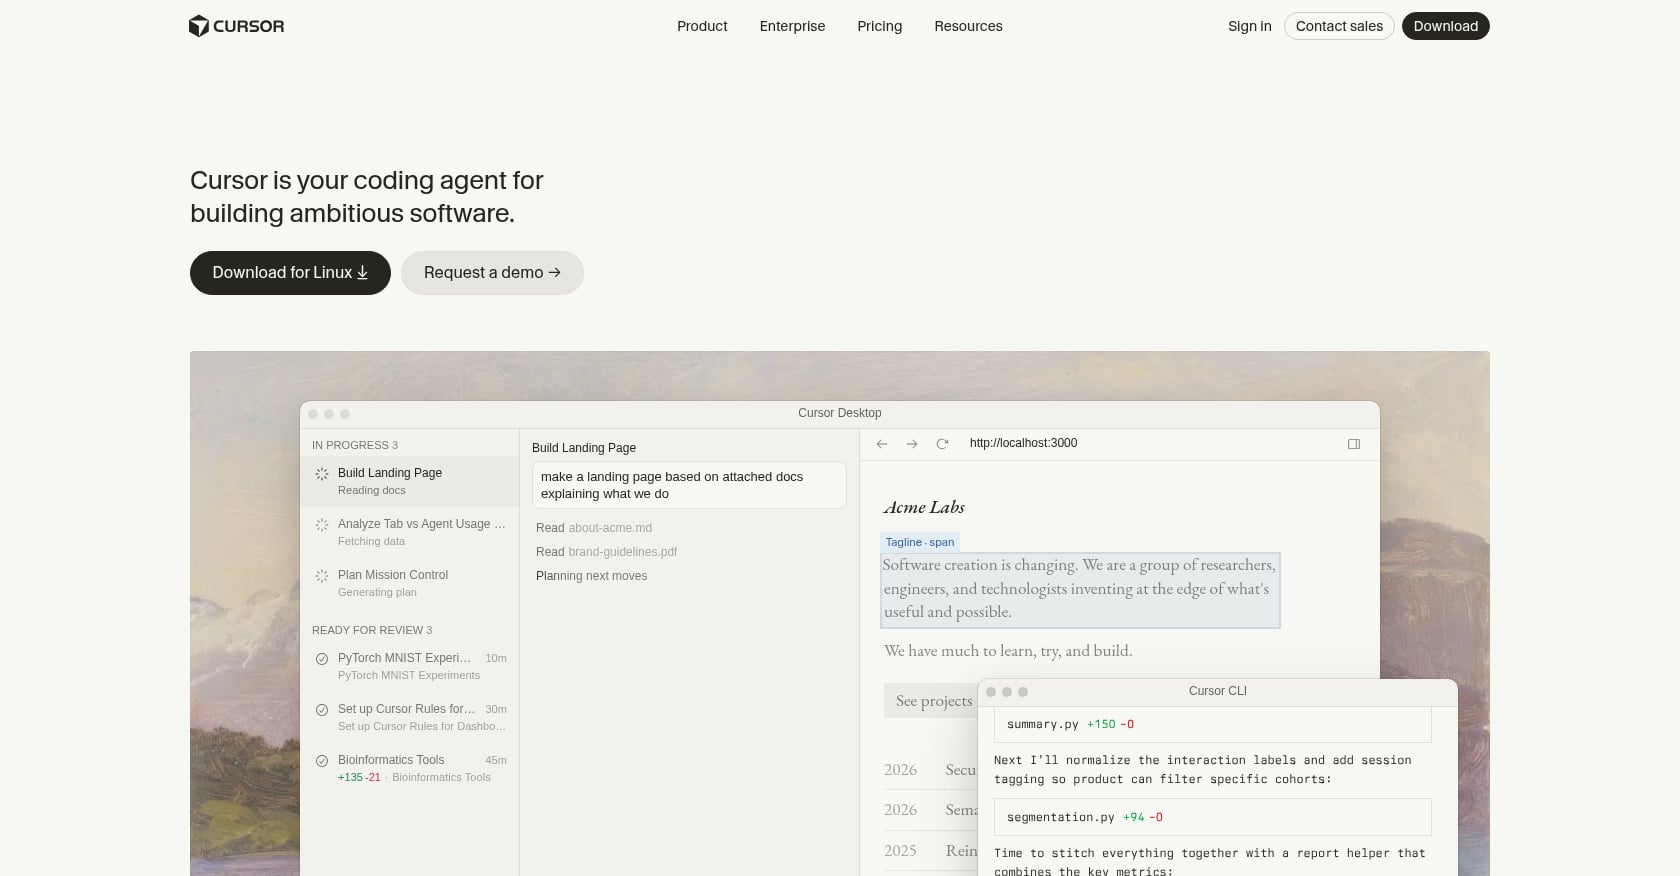Click the Read about-acme.md step

[x=594, y=528]
